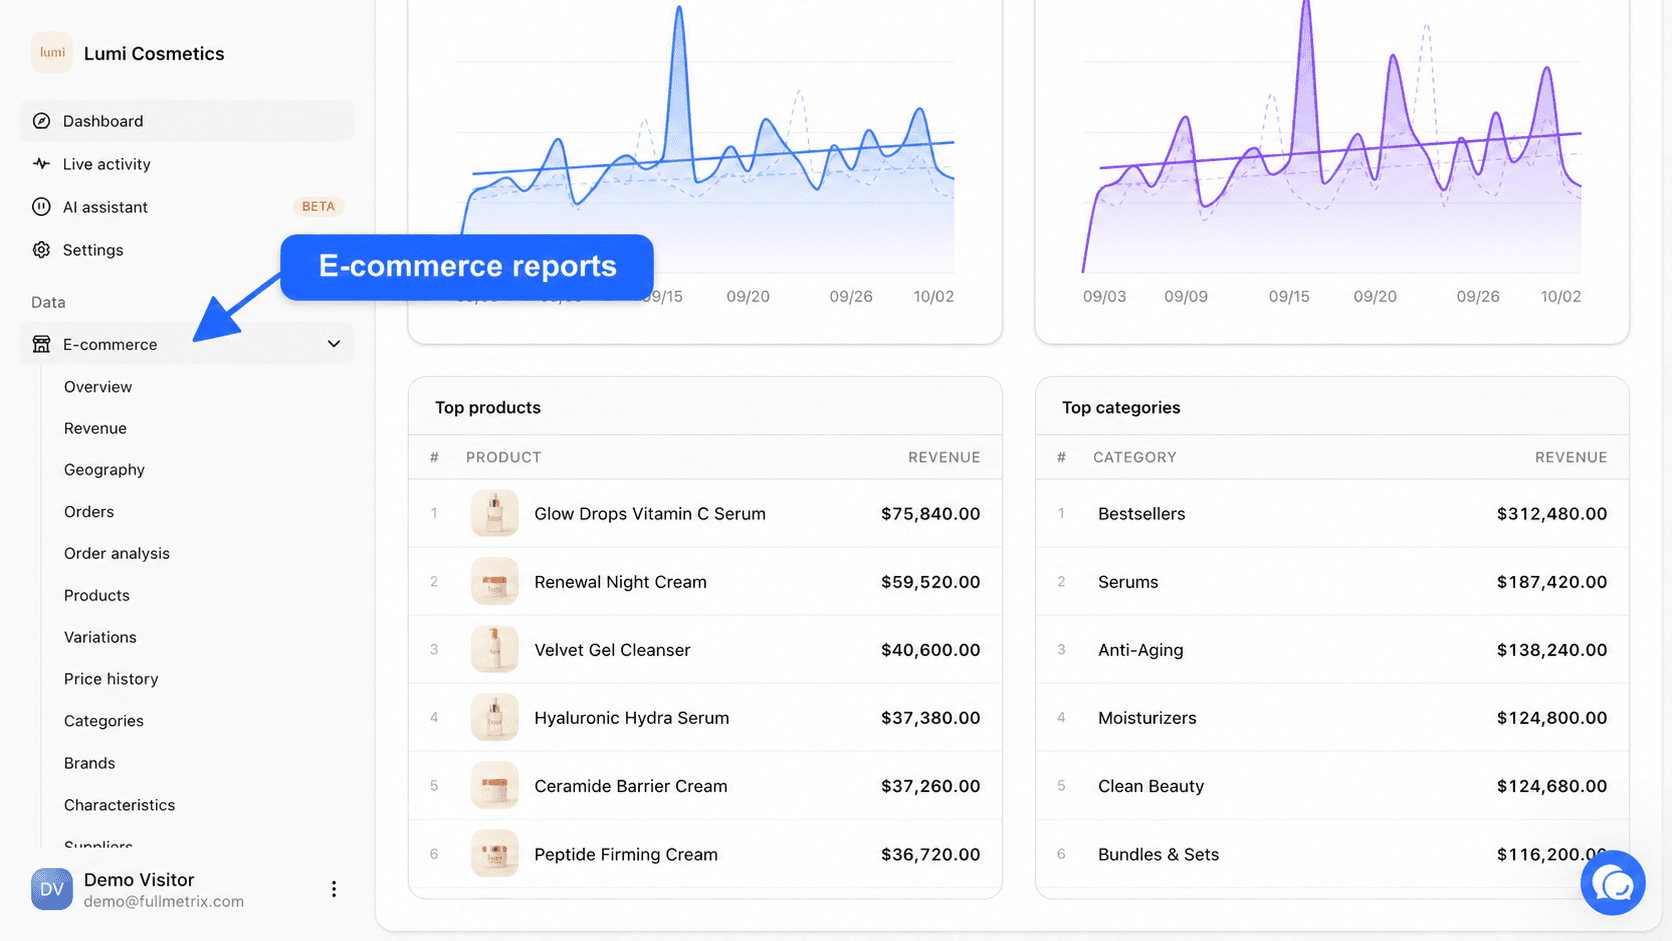
Task: Open the Geography report
Action: pyautogui.click(x=104, y=470)
